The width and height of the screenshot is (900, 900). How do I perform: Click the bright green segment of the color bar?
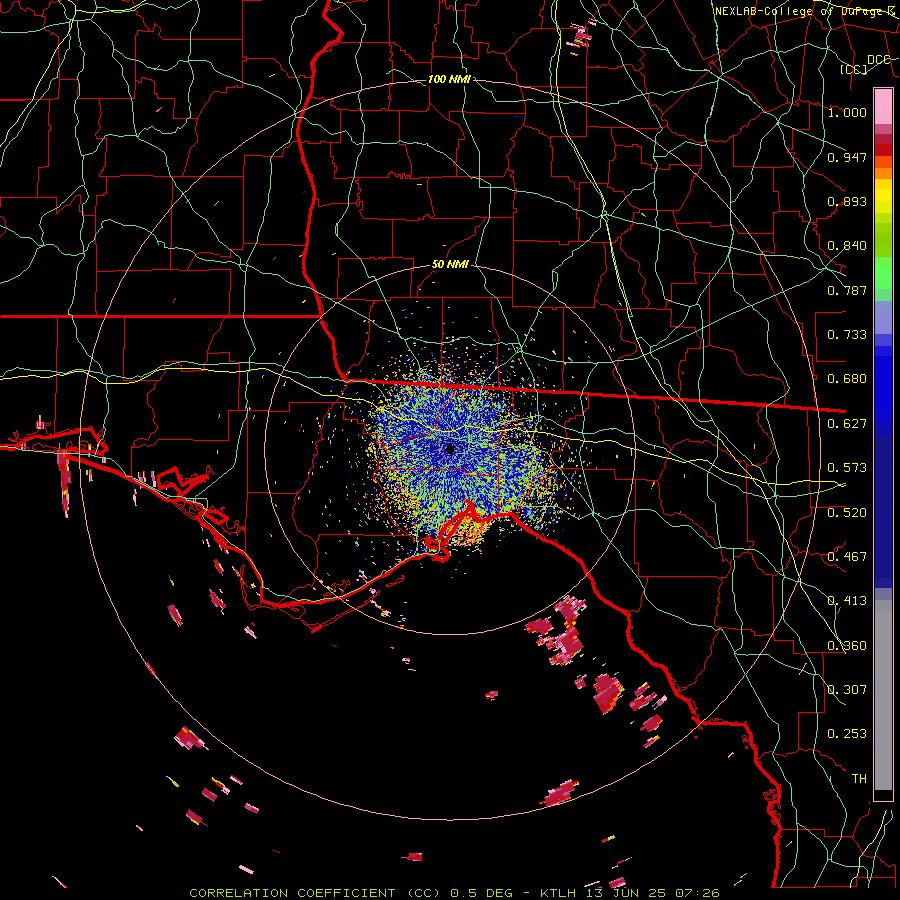883,273
